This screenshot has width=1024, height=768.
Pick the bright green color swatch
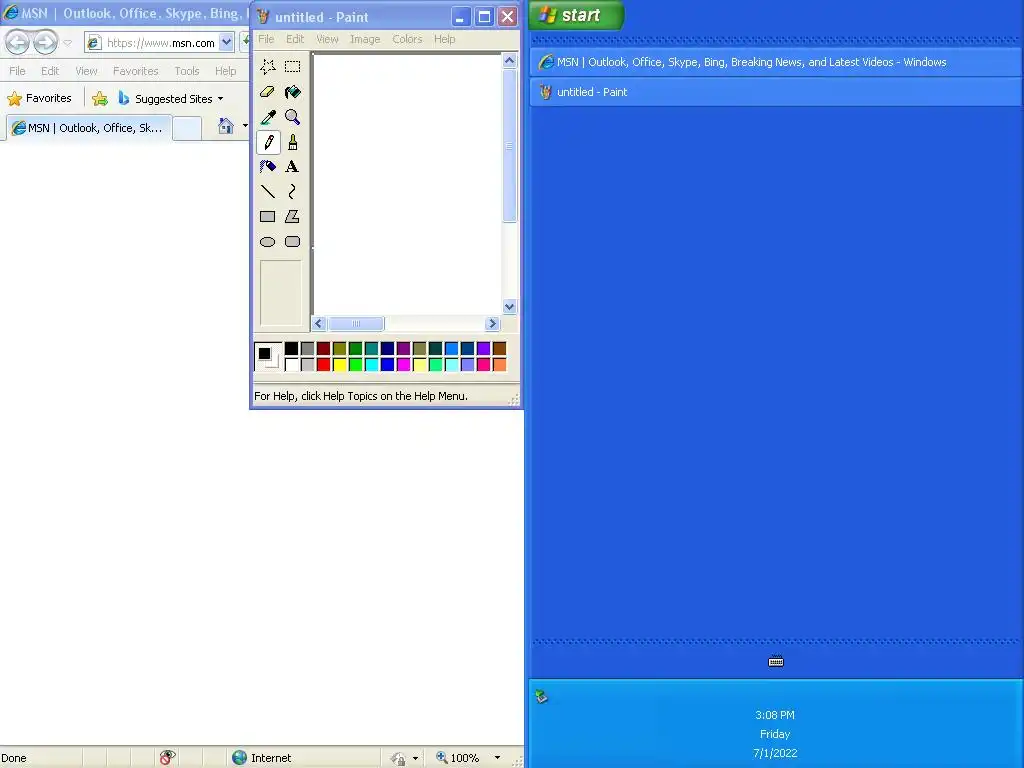pos(355,364)
